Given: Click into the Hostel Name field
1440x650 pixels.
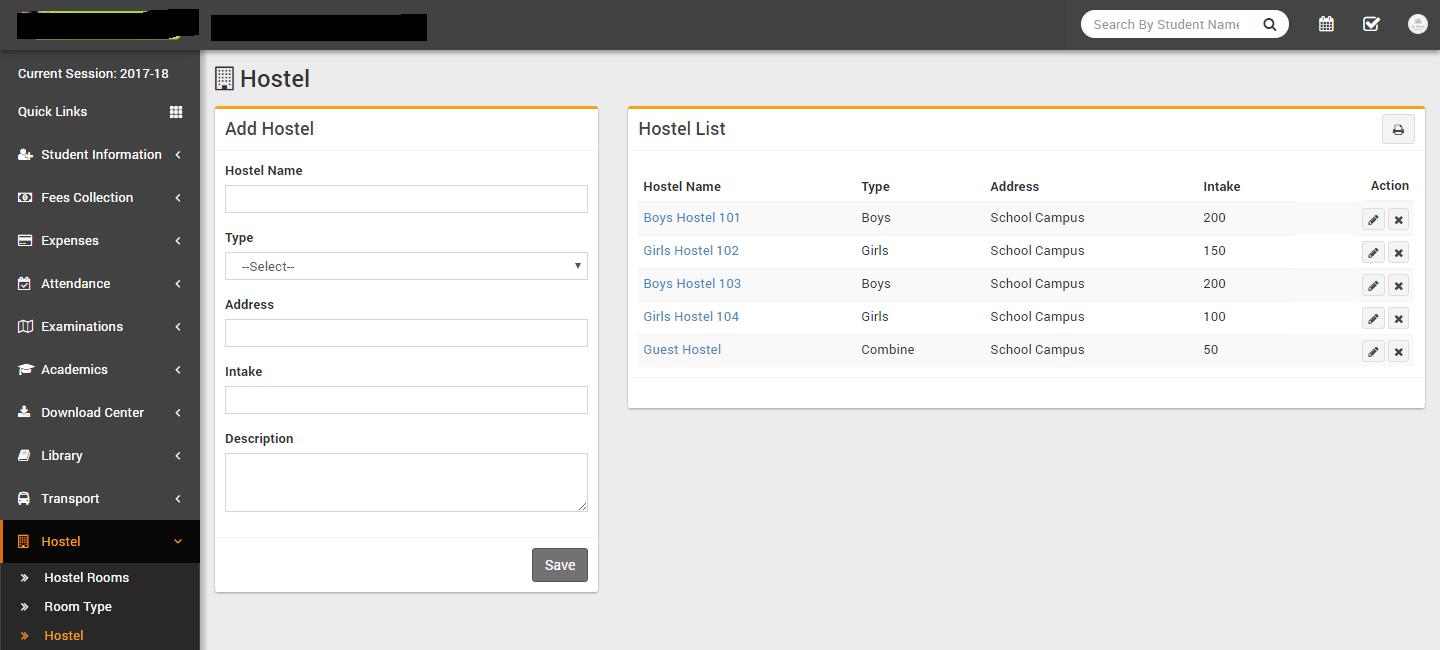Looking at the screenshot, I should point(406,199).
